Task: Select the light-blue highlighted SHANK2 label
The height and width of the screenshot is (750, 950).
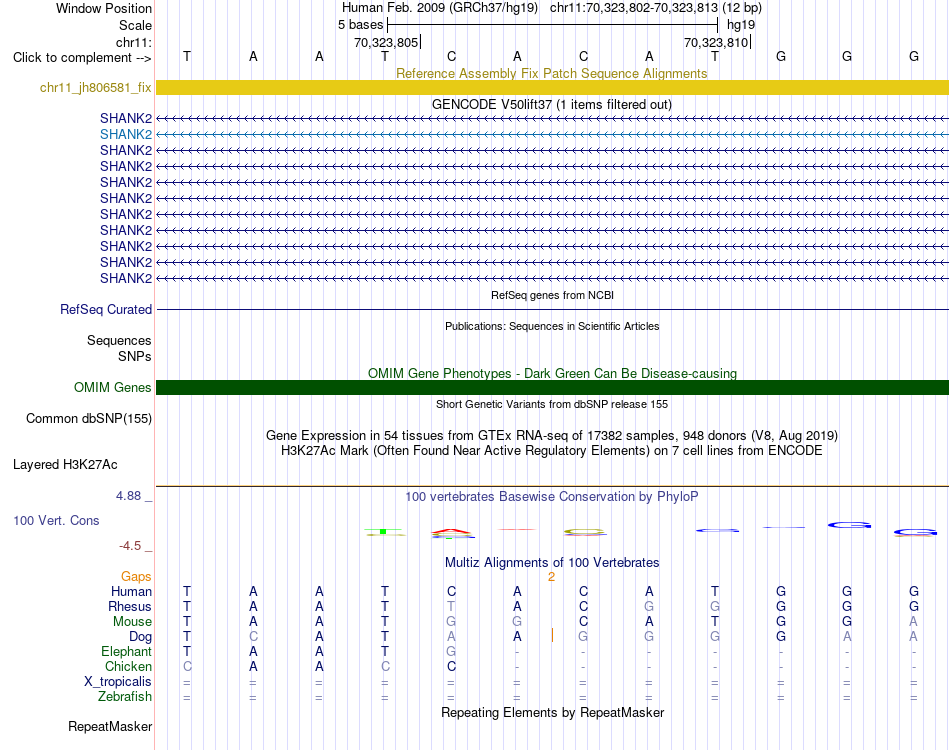Action: point(126,134)
